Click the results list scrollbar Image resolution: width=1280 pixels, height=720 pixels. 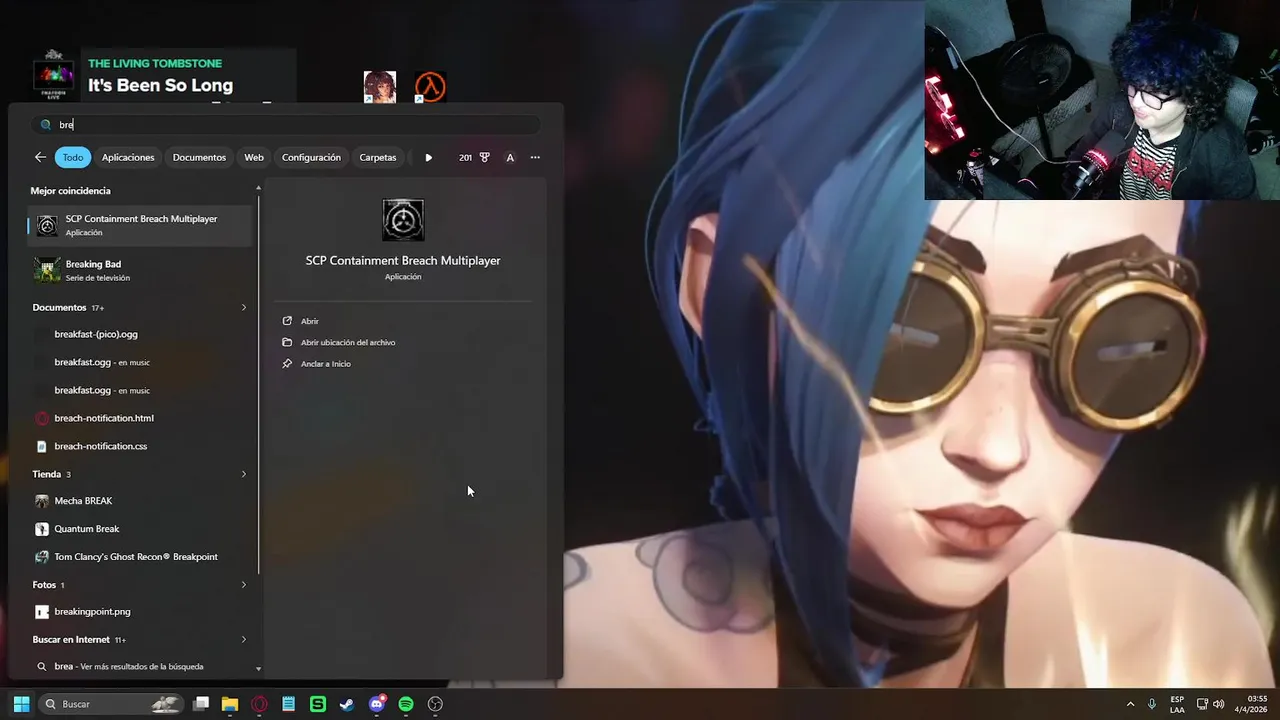pyautogui.click(x=259, y=385)
